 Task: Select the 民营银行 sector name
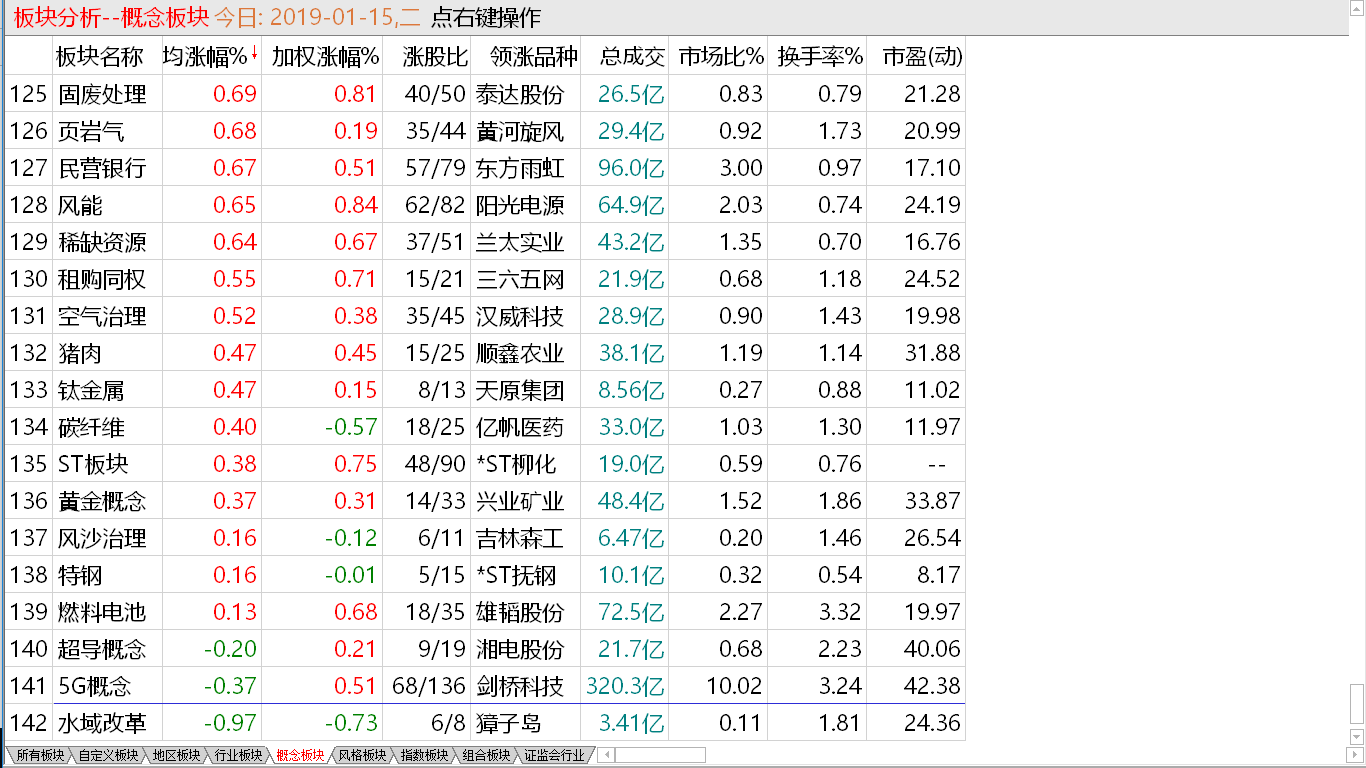tap(102, 168)
